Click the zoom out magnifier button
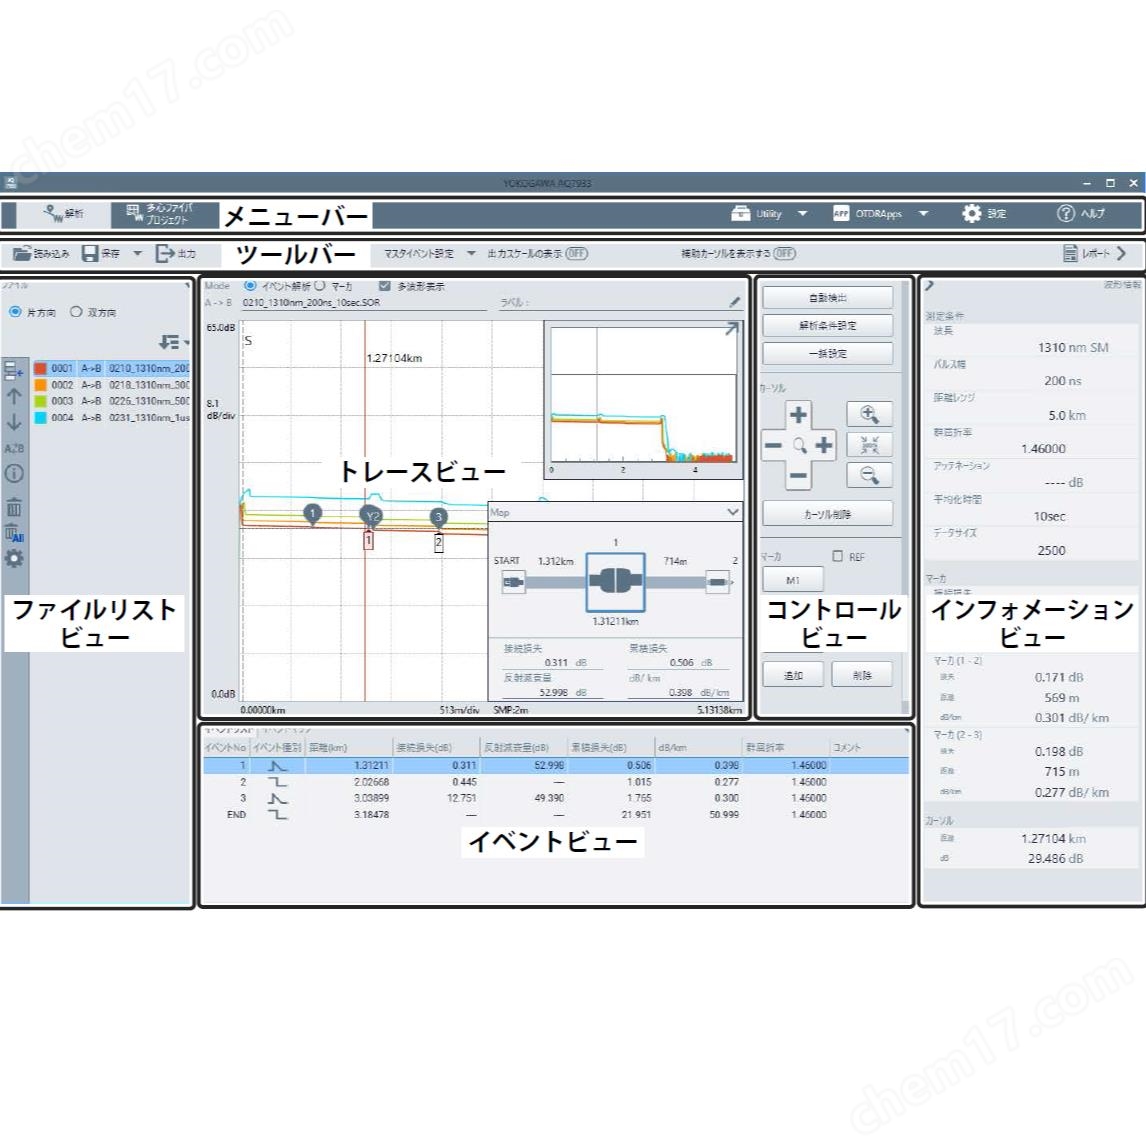1146x1146 pixels. click(x=869, y=476)
